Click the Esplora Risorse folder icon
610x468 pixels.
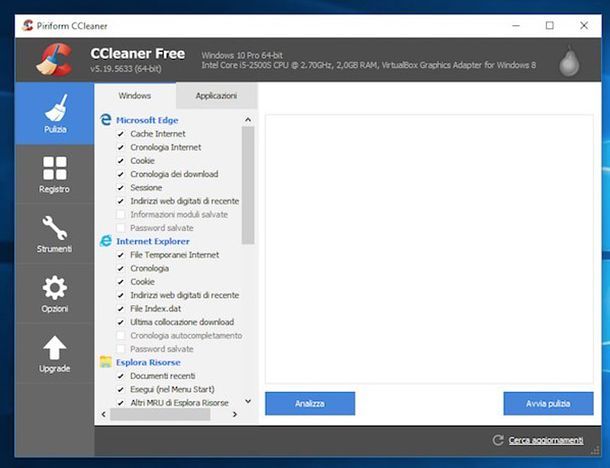click(x=105, y=362)
